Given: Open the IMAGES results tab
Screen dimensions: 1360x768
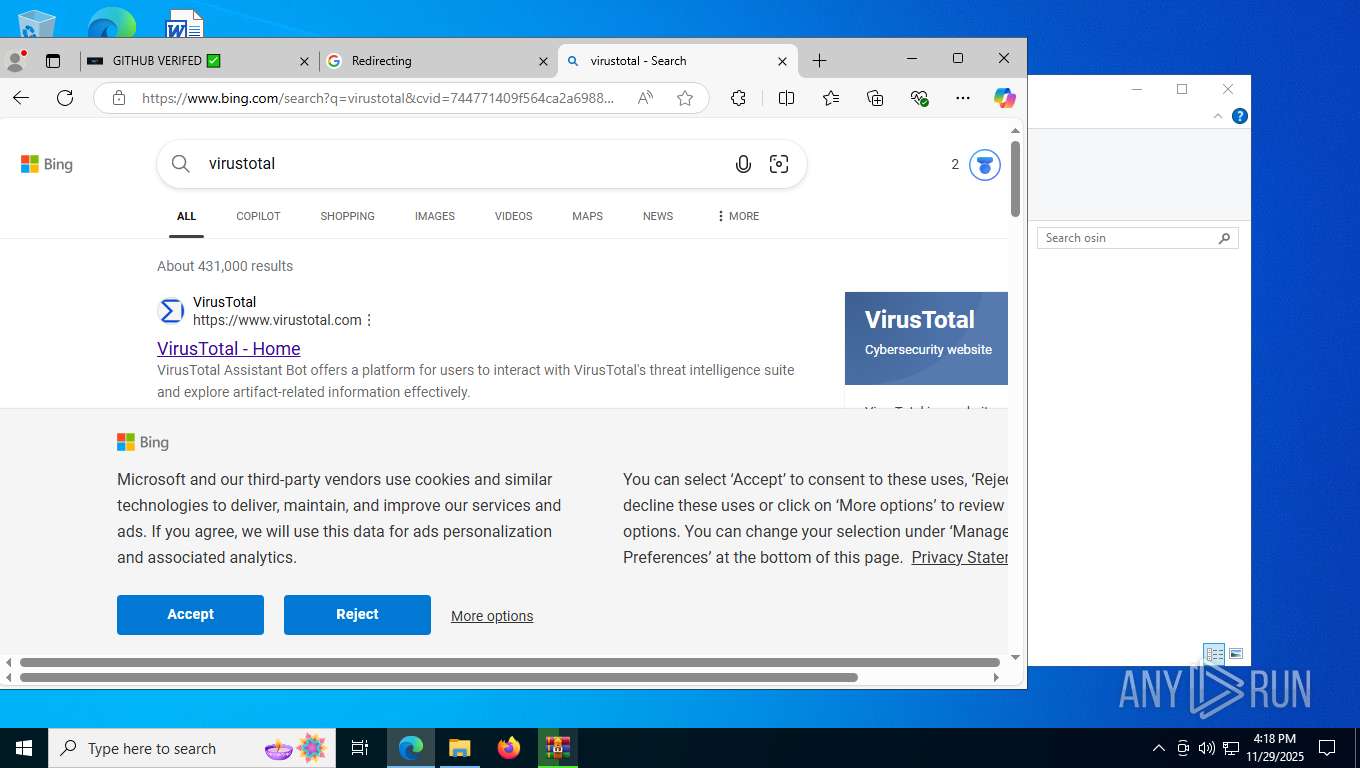Looking at the screenshot, I should 435,216.
